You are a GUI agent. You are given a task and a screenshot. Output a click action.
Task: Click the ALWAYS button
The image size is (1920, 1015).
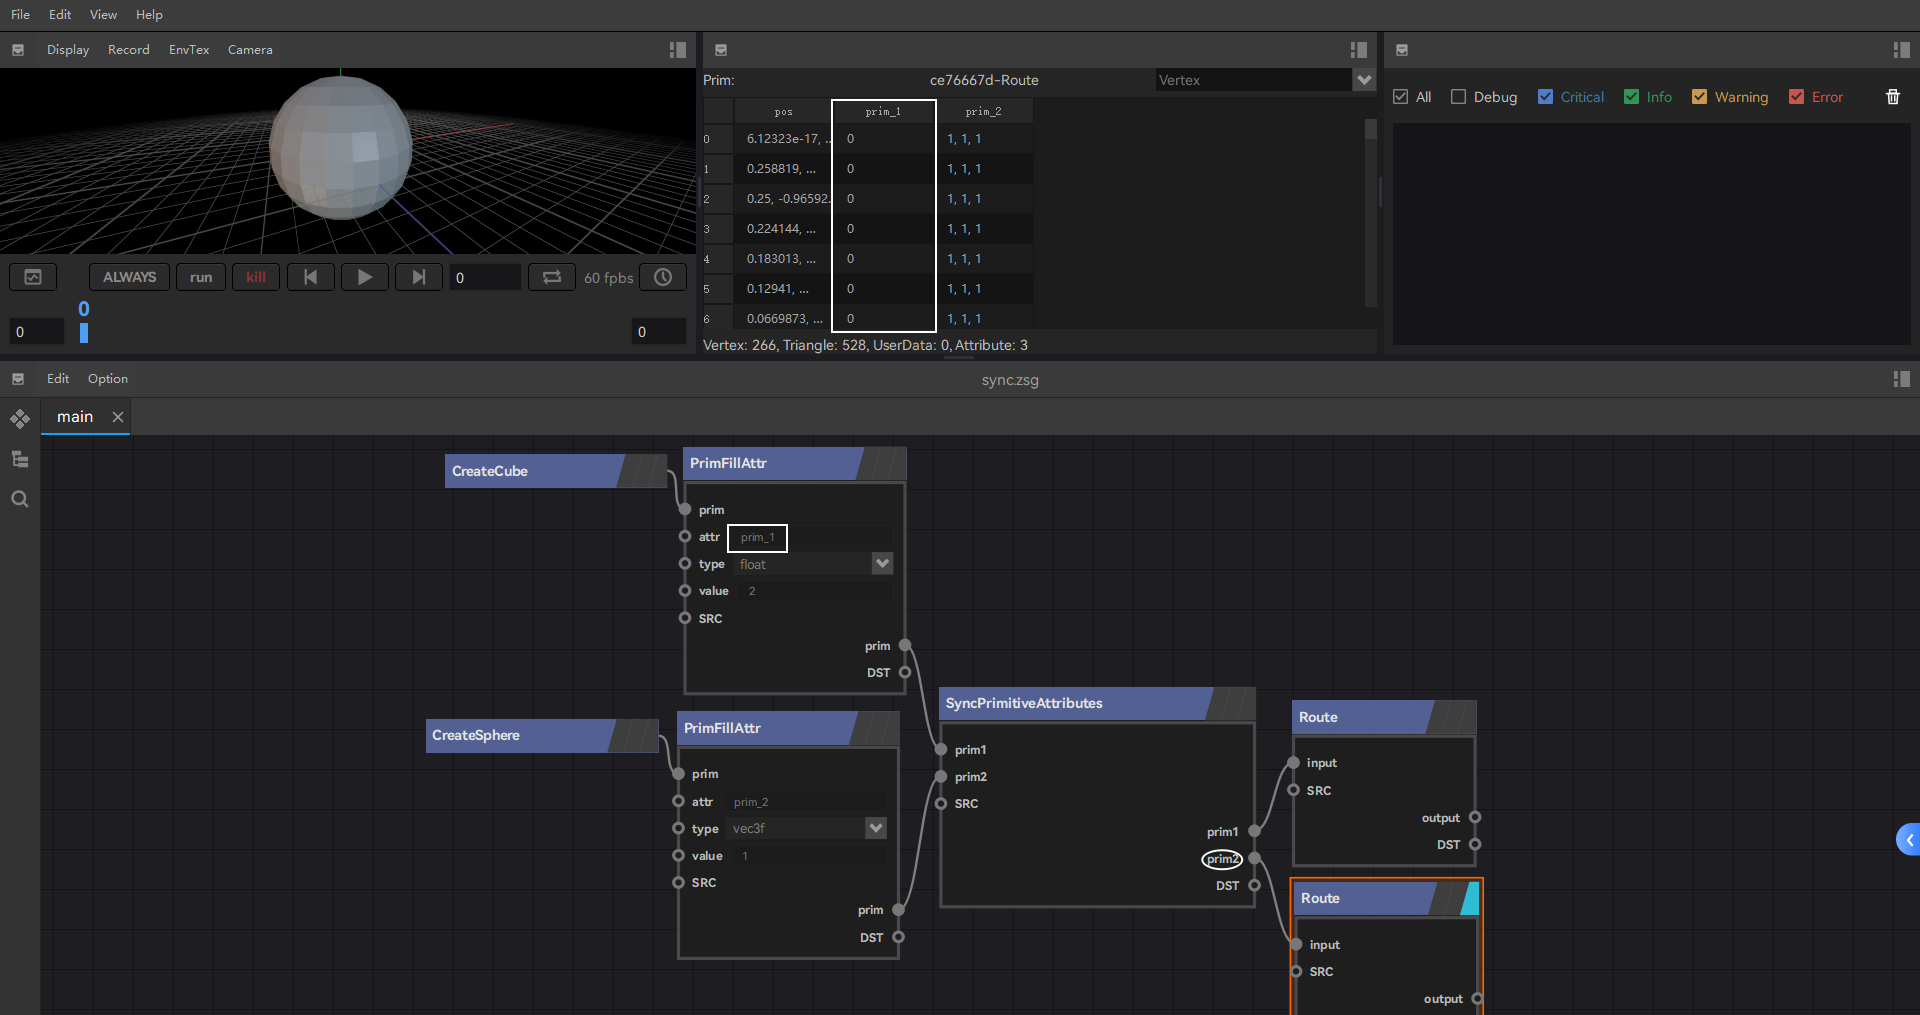tap(129, 277)
